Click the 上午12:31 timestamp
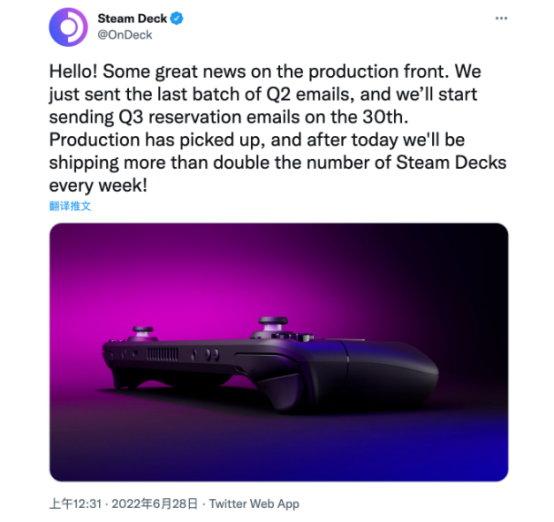The width and height of the screenshot is (554, 522). (x=76, y=504)
